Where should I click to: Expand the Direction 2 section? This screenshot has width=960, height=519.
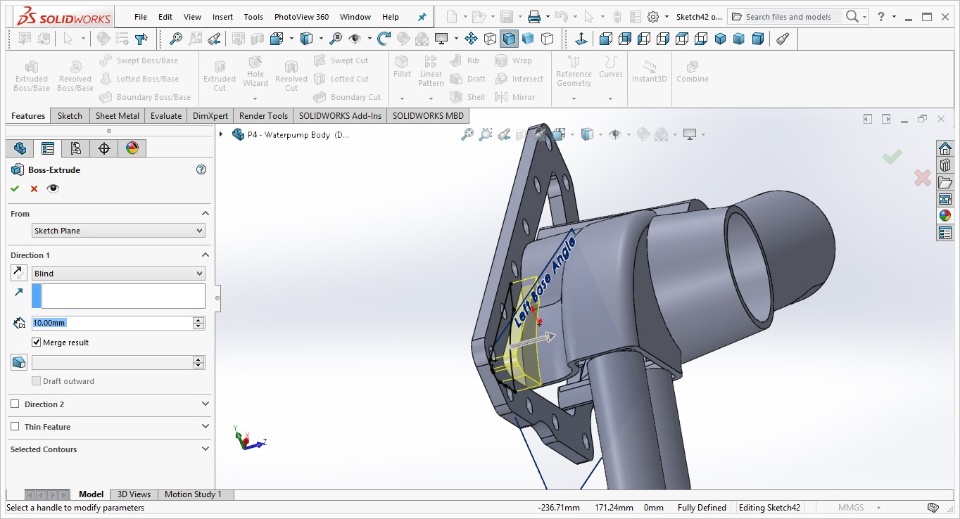[x=205, y=404]
